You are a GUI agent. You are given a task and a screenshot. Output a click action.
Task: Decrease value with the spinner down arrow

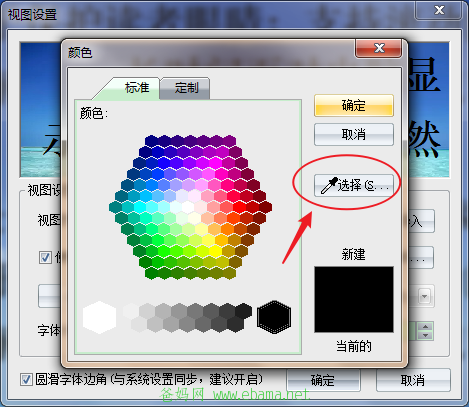[x=426, y=335]
